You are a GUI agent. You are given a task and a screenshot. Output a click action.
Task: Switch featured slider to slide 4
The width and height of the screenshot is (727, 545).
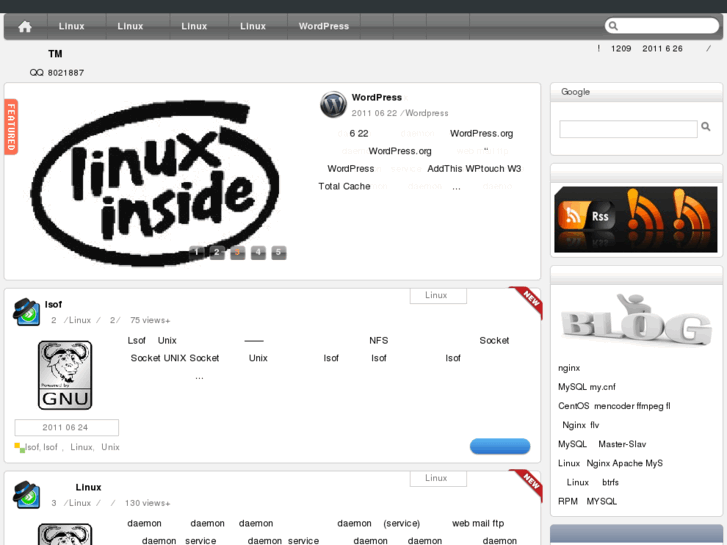click(x=258, y=252)
